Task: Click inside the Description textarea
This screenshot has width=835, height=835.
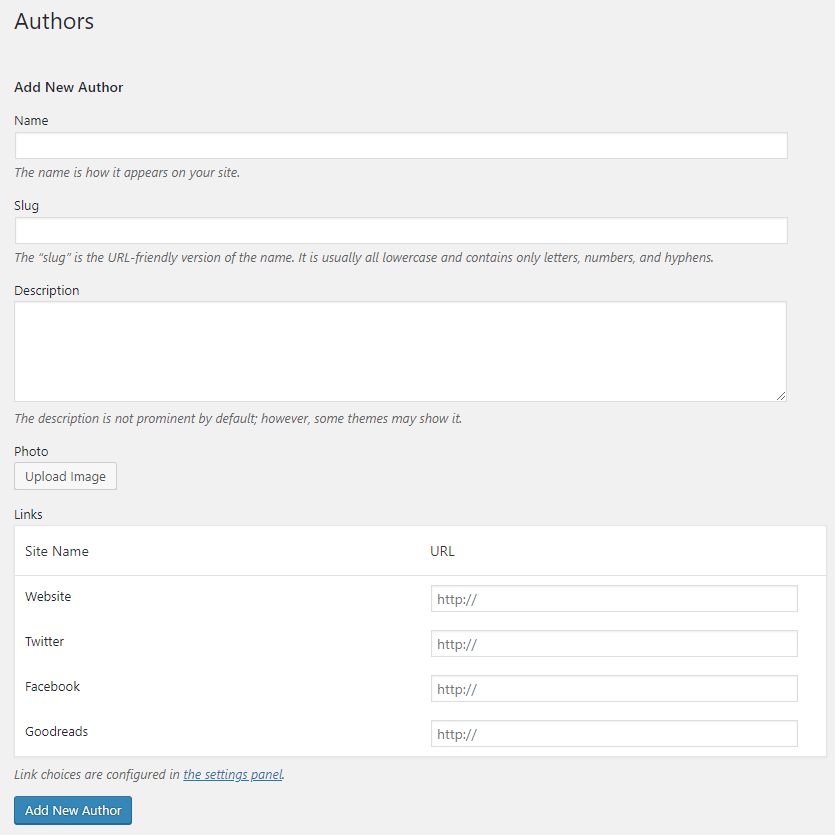Action: pyautogui.click(x=400, y=351)
